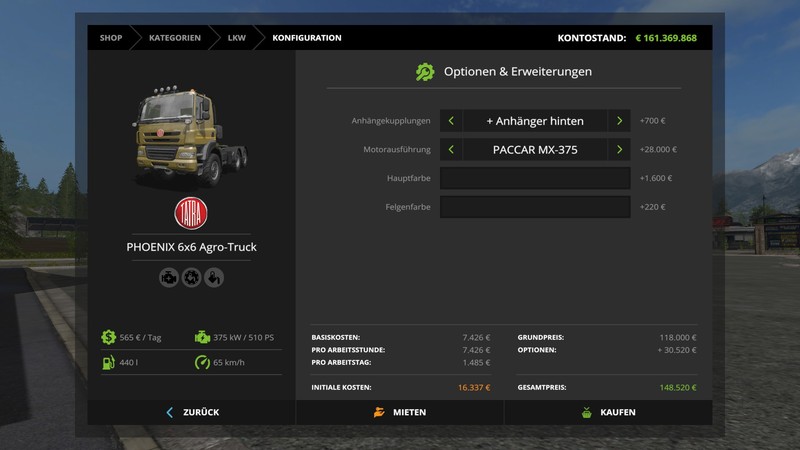The height and width of the screenshot is (450, 800).
Task: Open the Hauptfarbe color field
Action: (535, 179)
